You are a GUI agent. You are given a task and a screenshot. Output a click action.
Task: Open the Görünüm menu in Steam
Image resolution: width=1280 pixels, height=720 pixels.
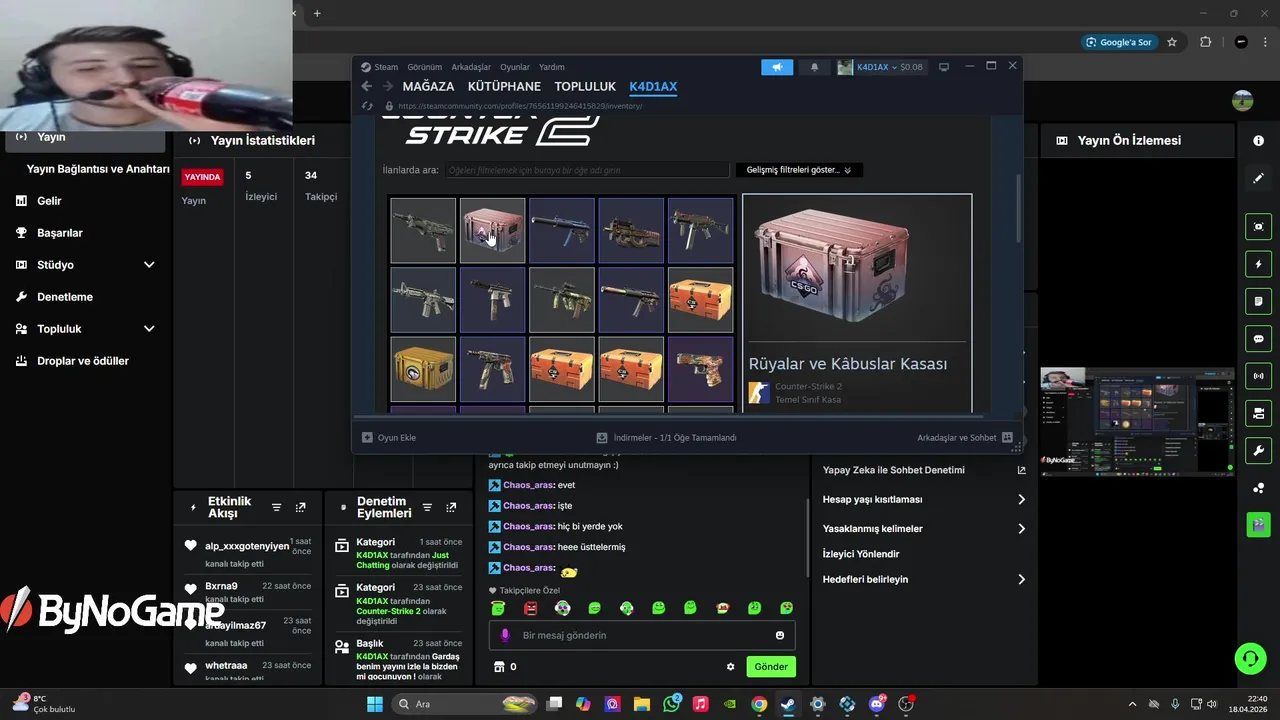tap(425, 67)
